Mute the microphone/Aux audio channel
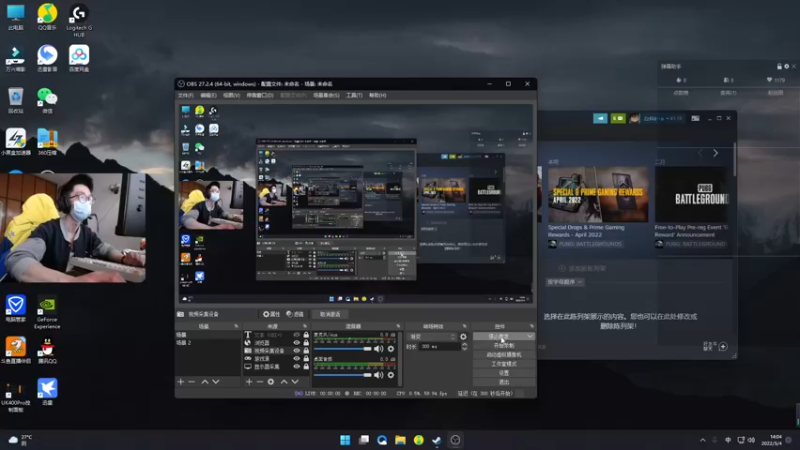 (379, 349)
